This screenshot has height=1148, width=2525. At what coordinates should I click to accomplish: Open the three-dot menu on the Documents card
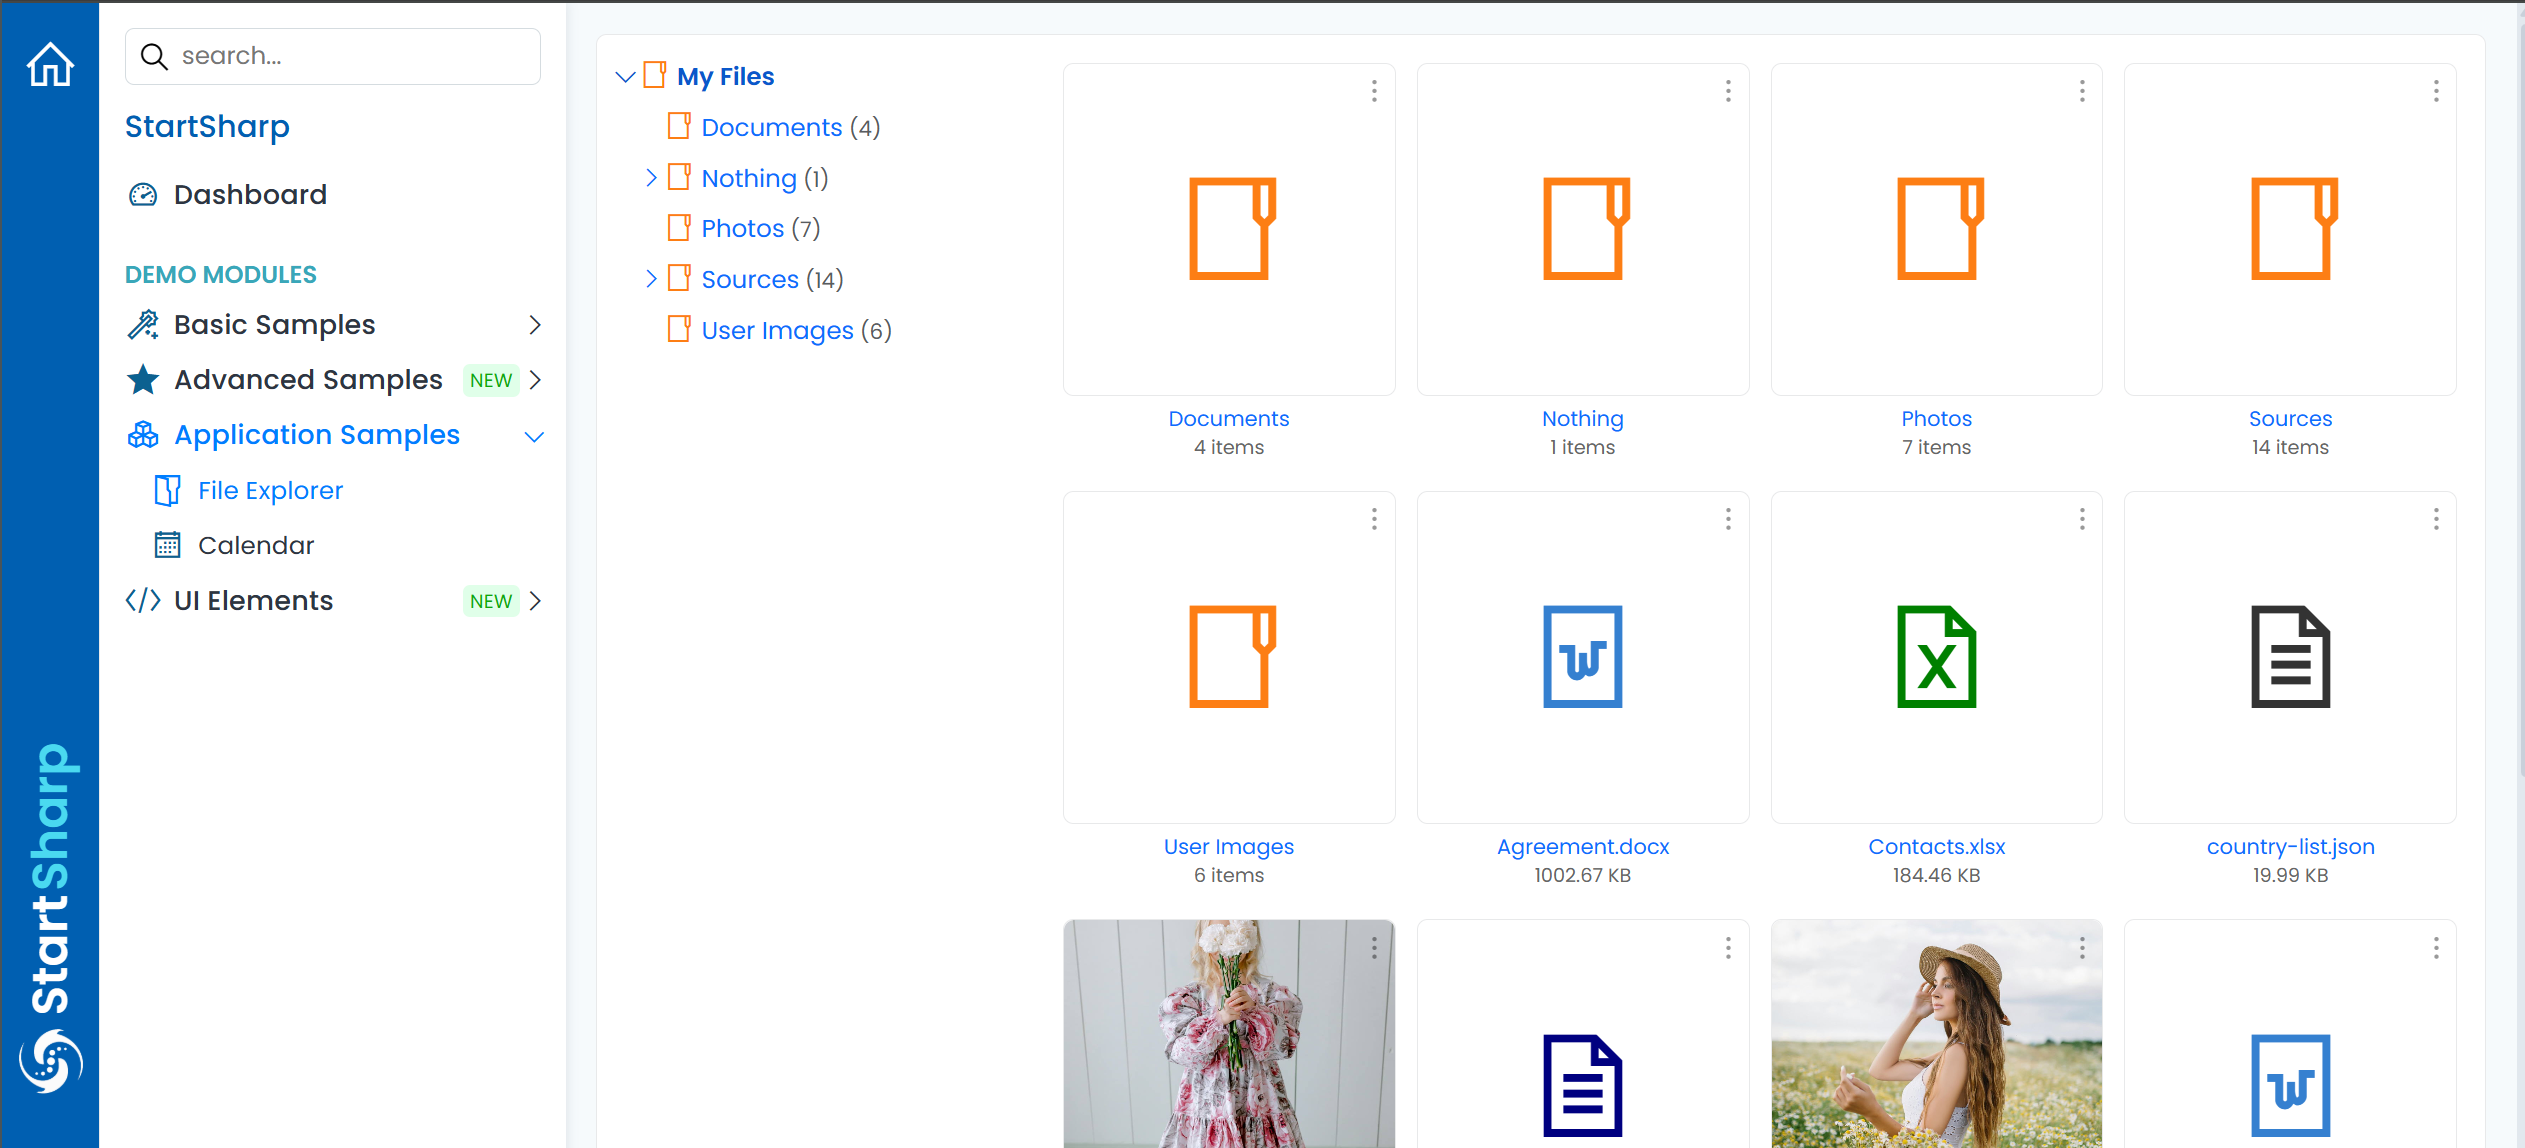1374,91
